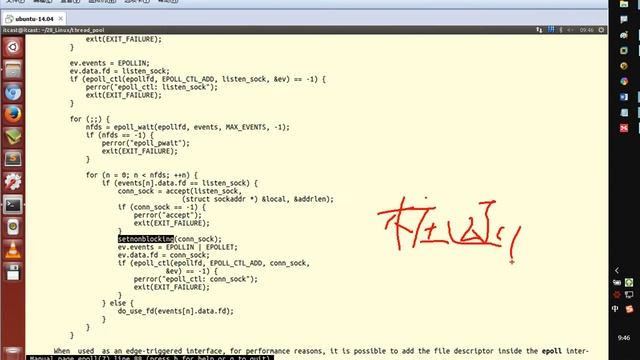This screenshot has height=360, width=640.
Task: Open the floppy disk save icon in launcher
Action: point(13,271)
